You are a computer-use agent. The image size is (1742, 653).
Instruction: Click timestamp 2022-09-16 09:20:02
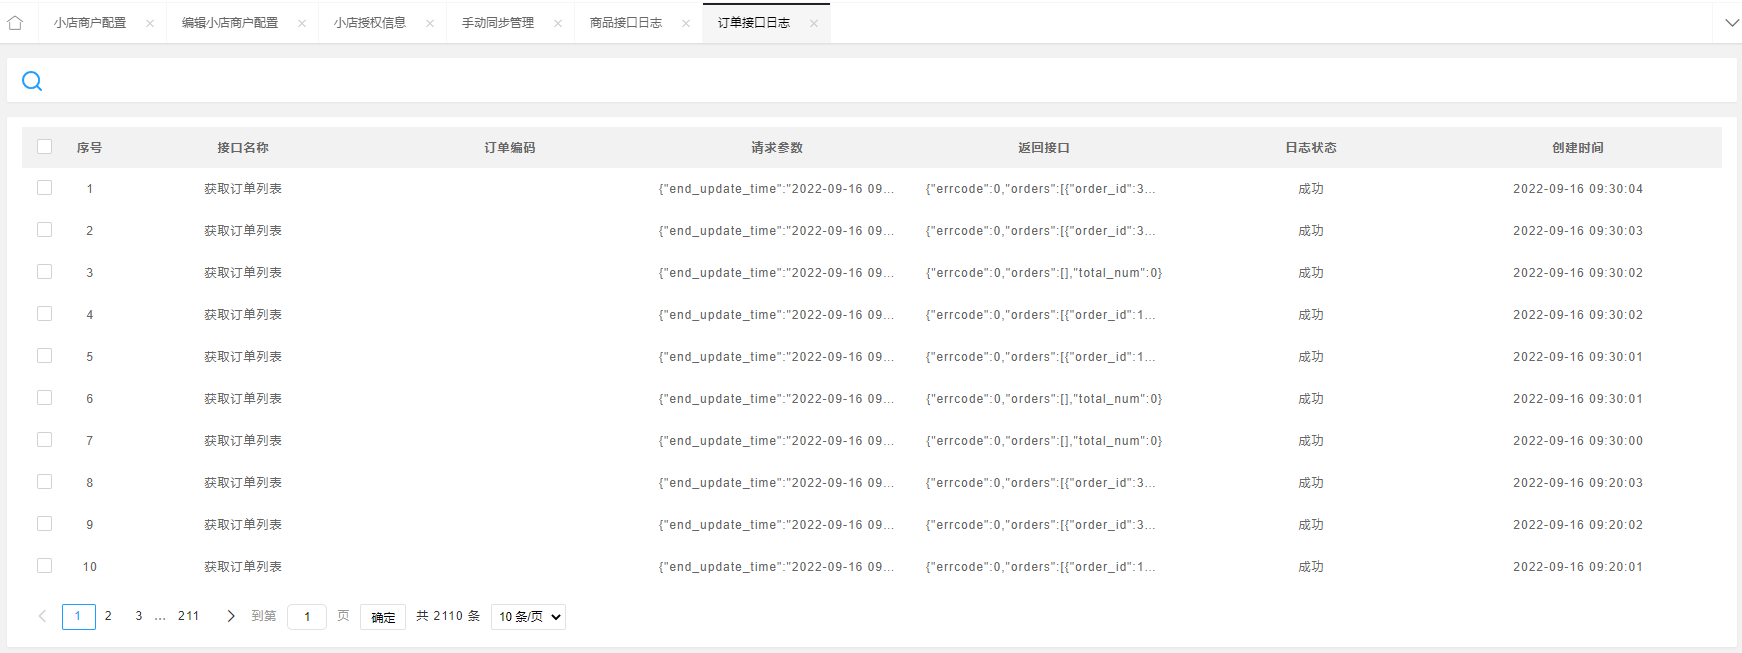[1578, 524]
